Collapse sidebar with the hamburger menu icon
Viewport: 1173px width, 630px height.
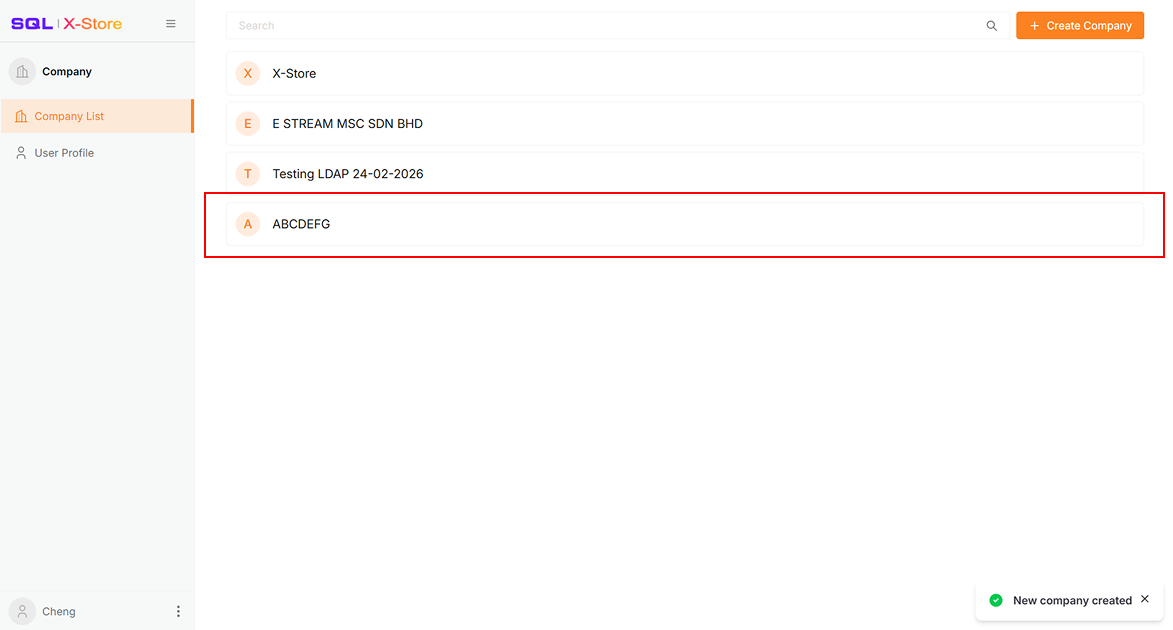pos(171,24)
